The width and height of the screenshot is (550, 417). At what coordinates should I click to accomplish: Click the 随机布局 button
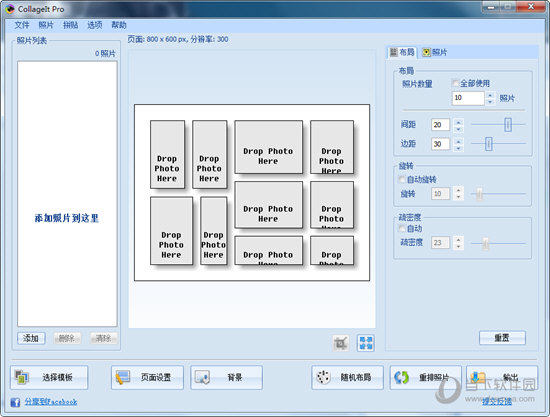[x=347, y=377]
